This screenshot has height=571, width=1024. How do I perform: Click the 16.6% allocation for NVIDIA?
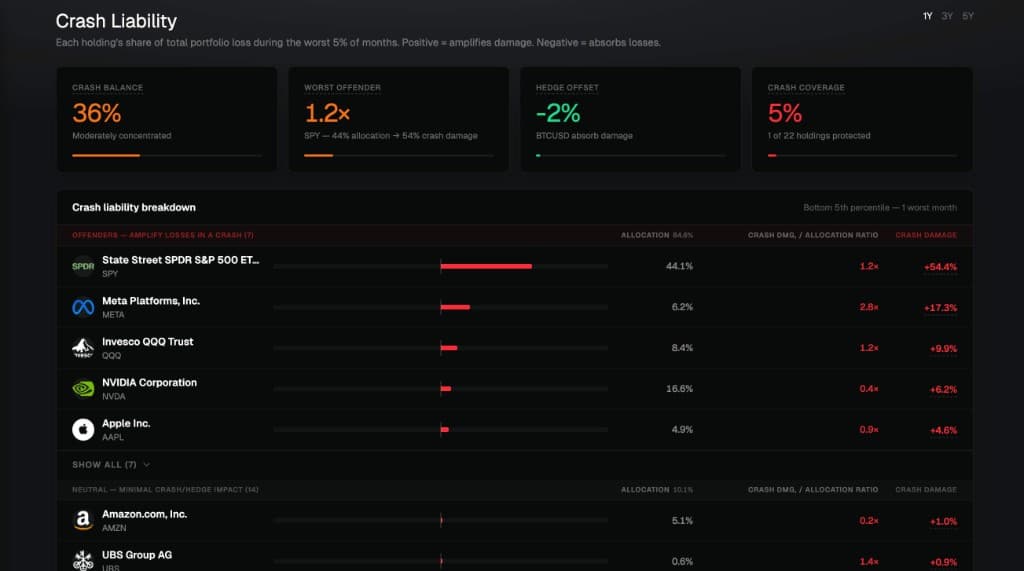(x=679, y=389)
